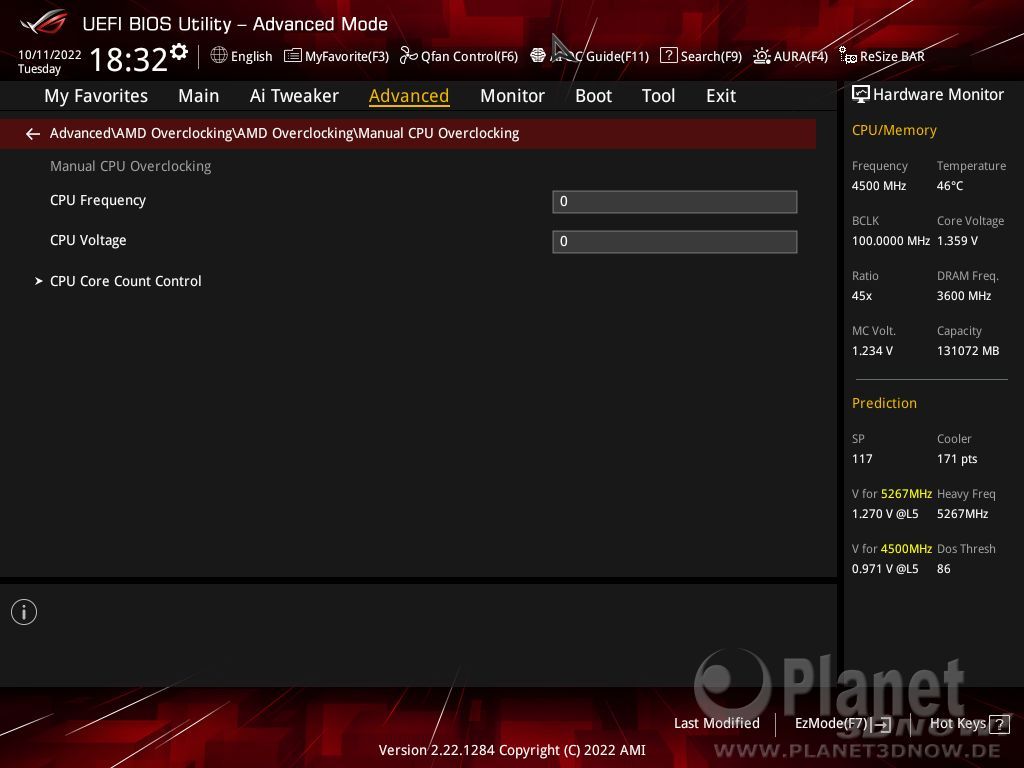Image resolution: width=1024 pixels, height=768 pixels.
Task: Click the Hot Keys question mark icon
Action: (x=999, y=724)
